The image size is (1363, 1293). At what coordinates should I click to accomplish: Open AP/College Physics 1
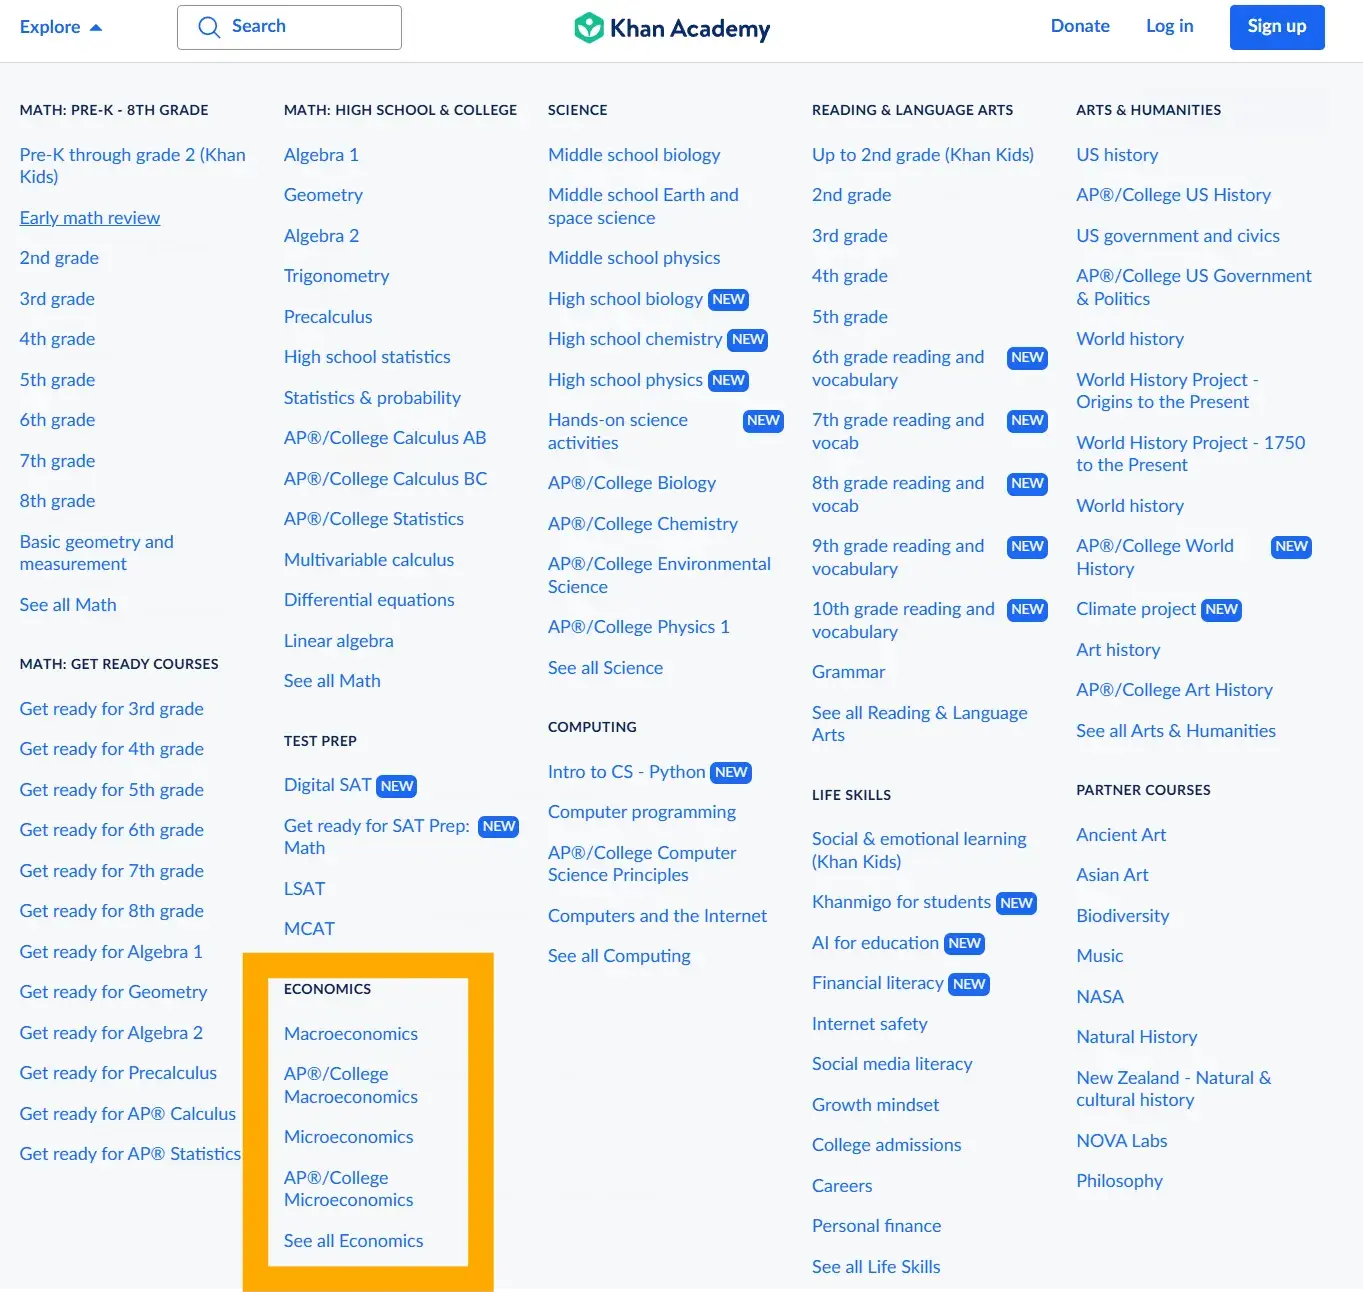pos(638,627)
